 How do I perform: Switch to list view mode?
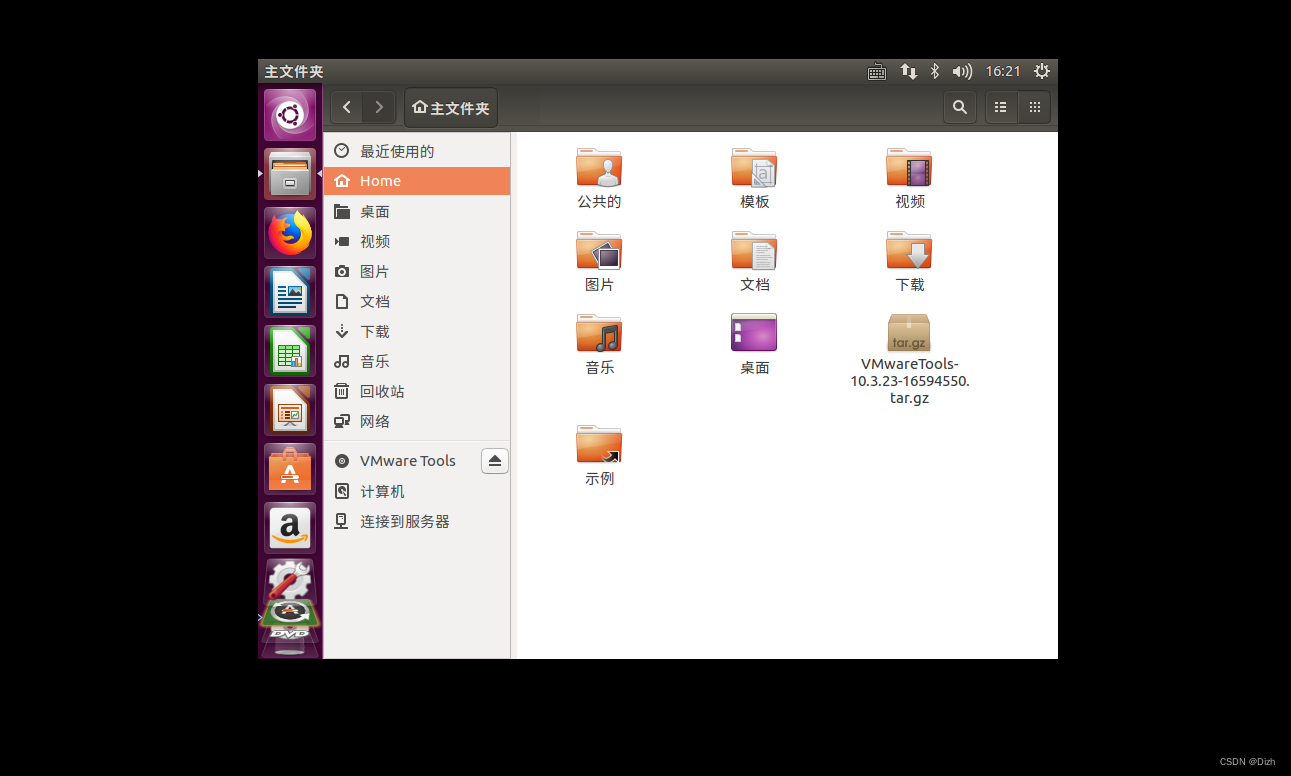[1000, 107]
